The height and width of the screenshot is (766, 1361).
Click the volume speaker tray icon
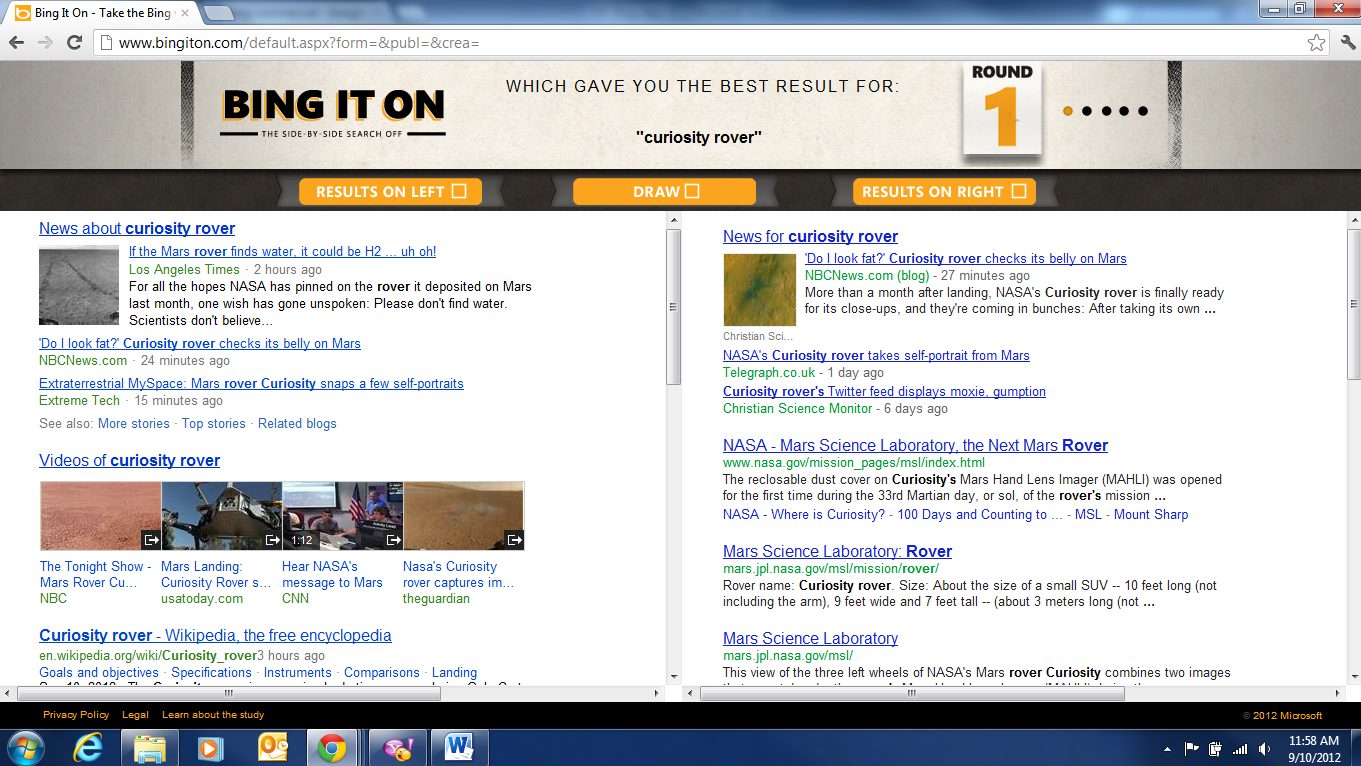[1265, 748]
